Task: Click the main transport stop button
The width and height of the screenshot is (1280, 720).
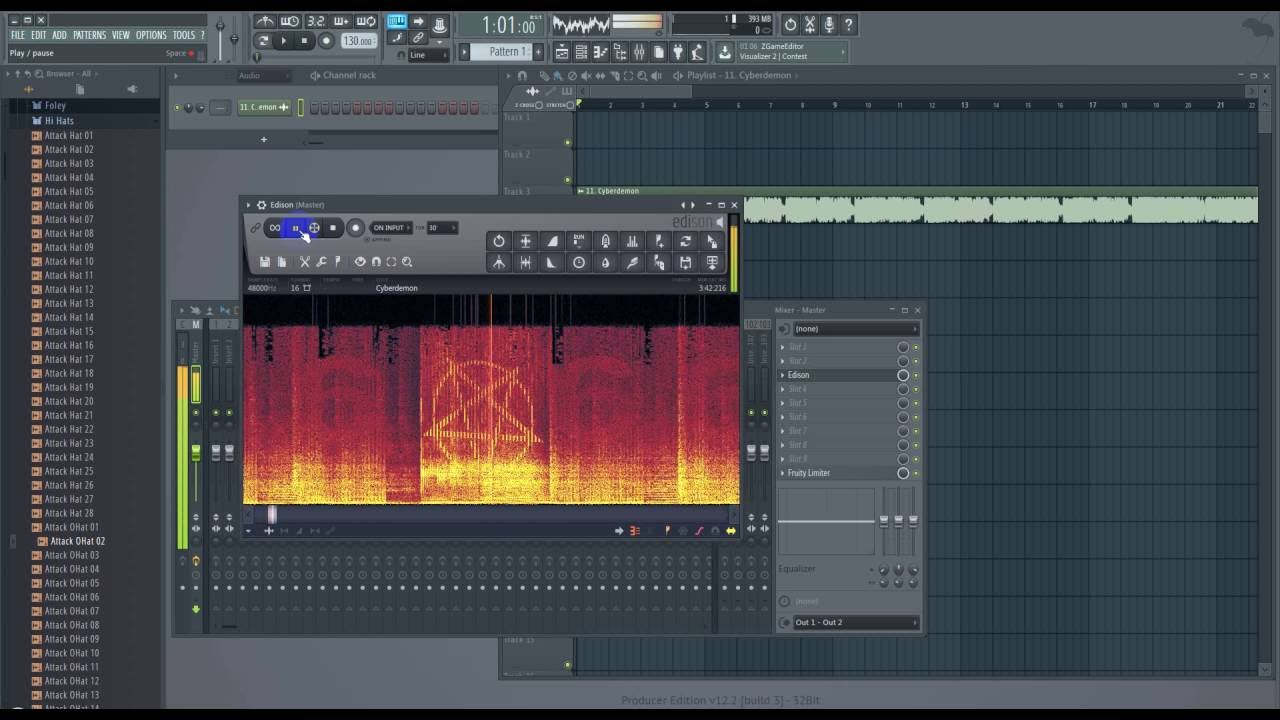Action: (x=304, y=41)
